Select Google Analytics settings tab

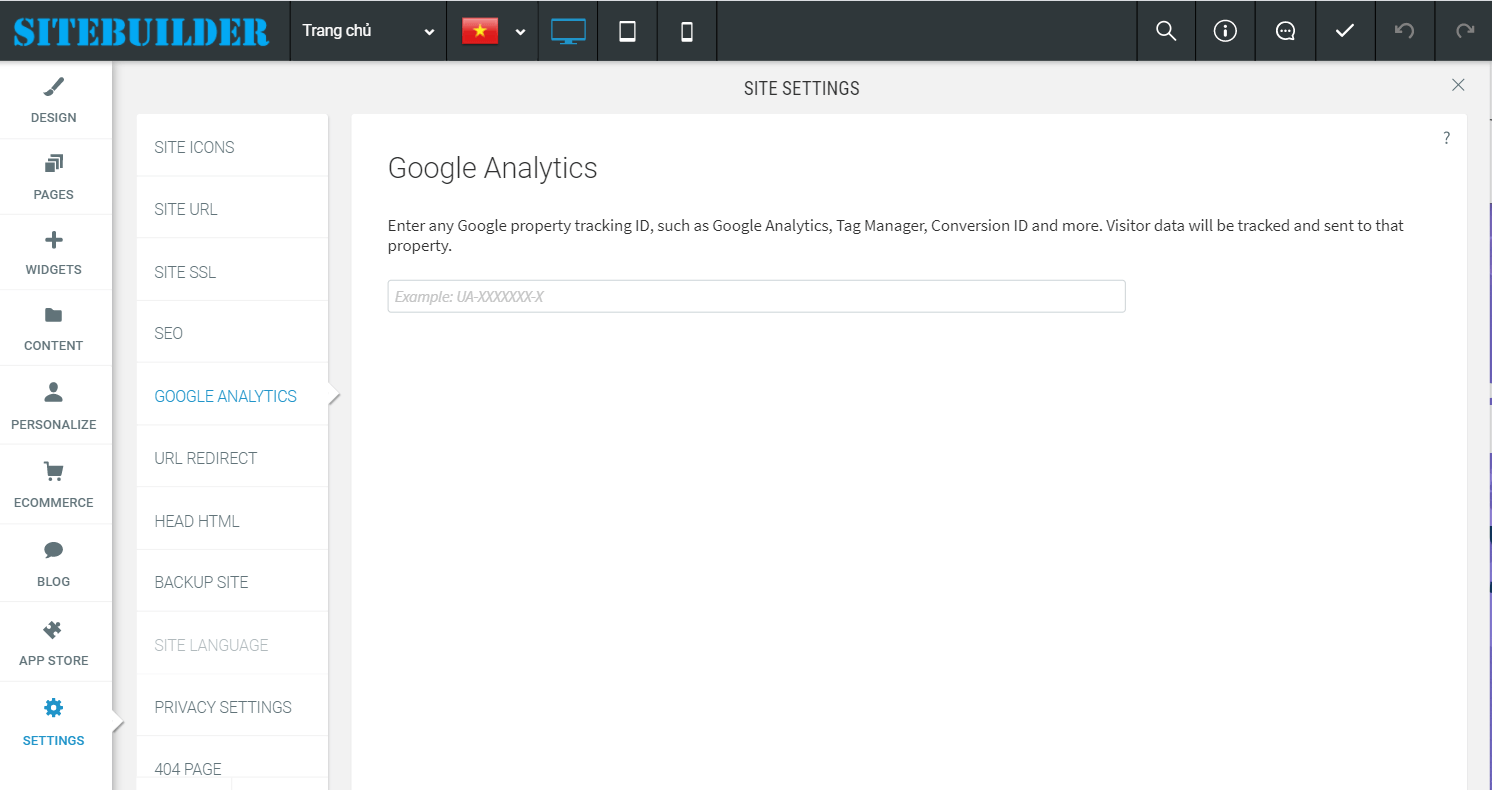[x=232, y=396]
